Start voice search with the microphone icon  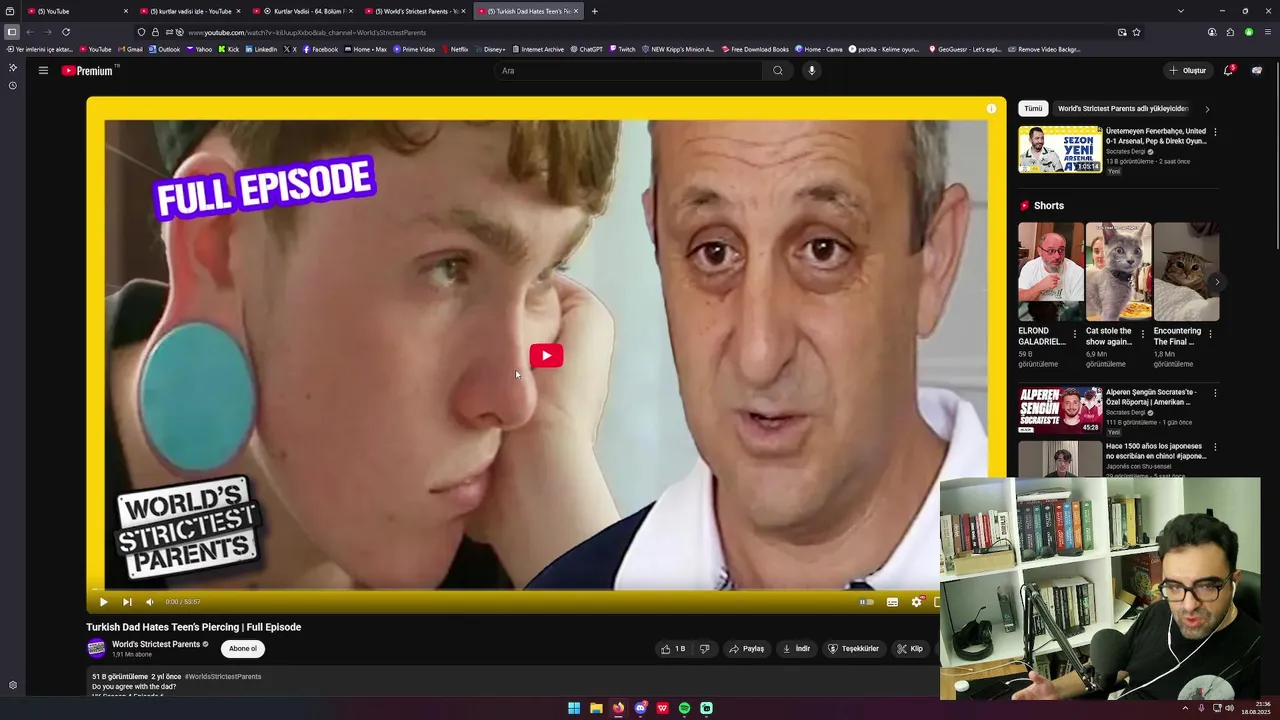point(811,70)
